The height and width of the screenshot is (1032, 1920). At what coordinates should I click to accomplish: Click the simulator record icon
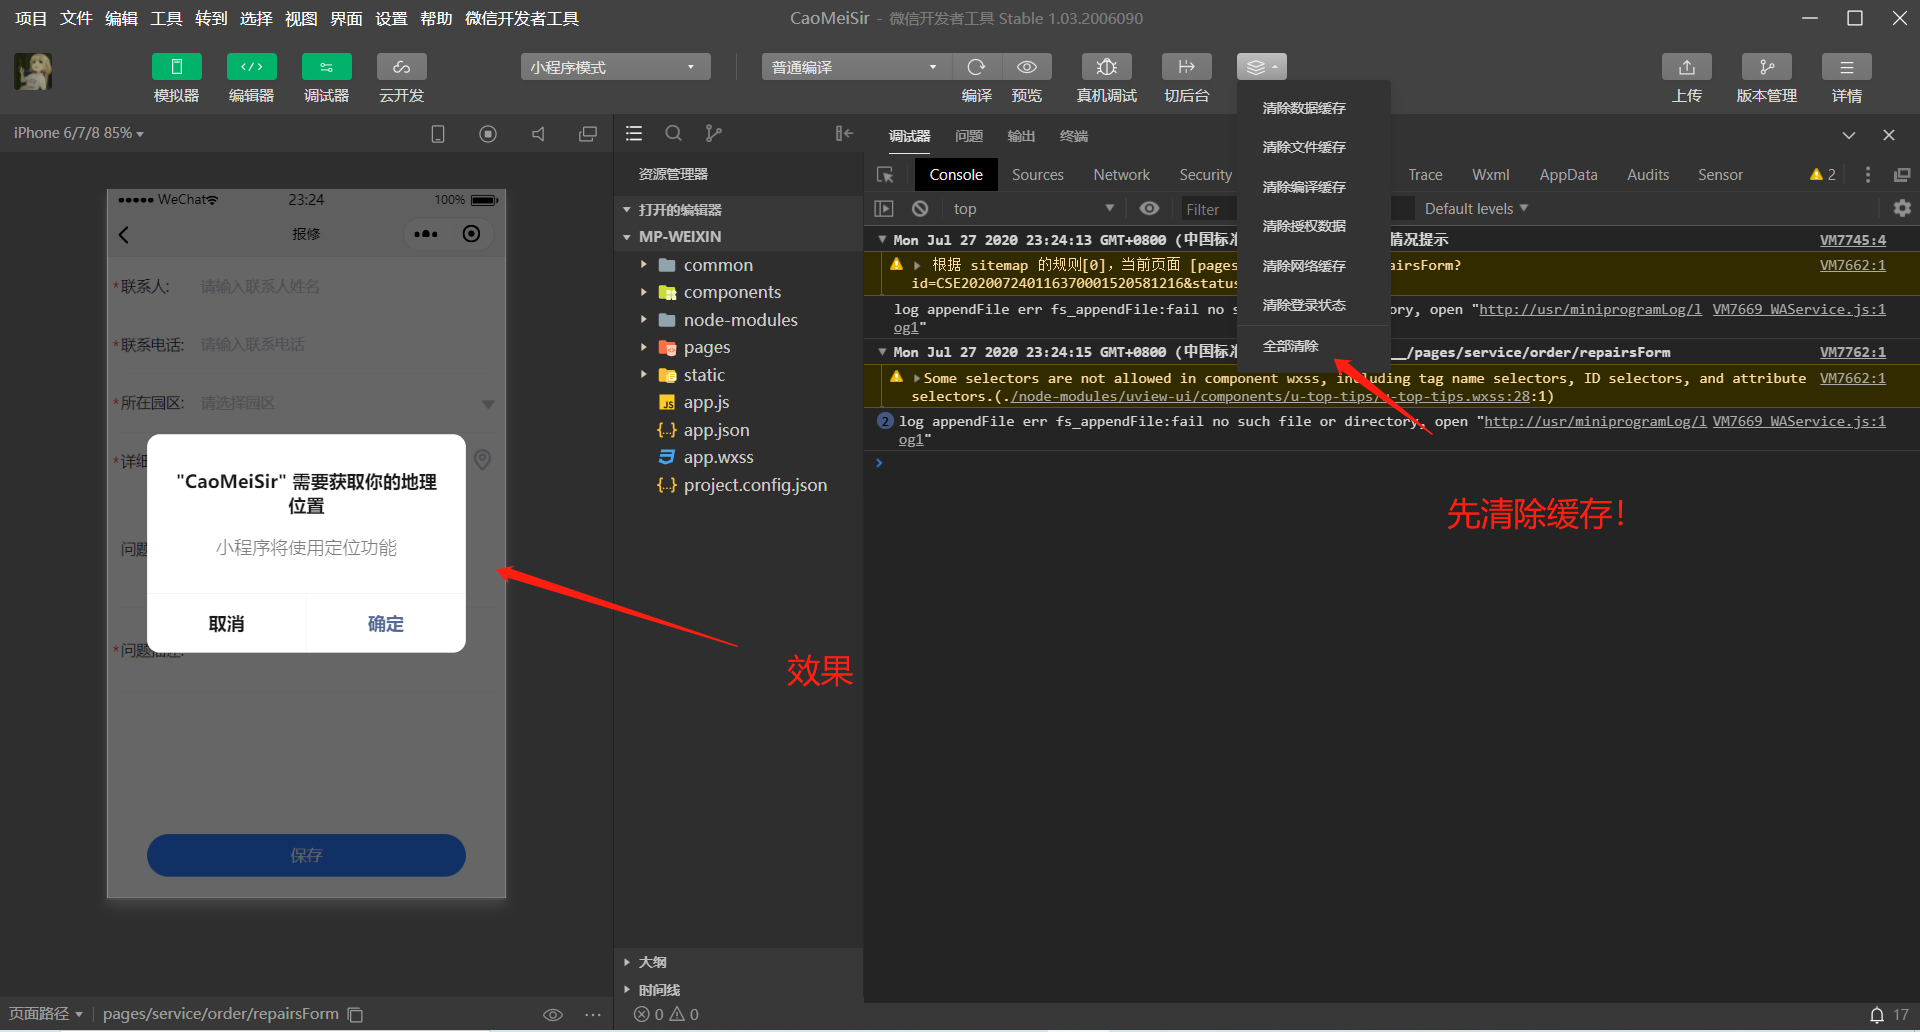488,134
